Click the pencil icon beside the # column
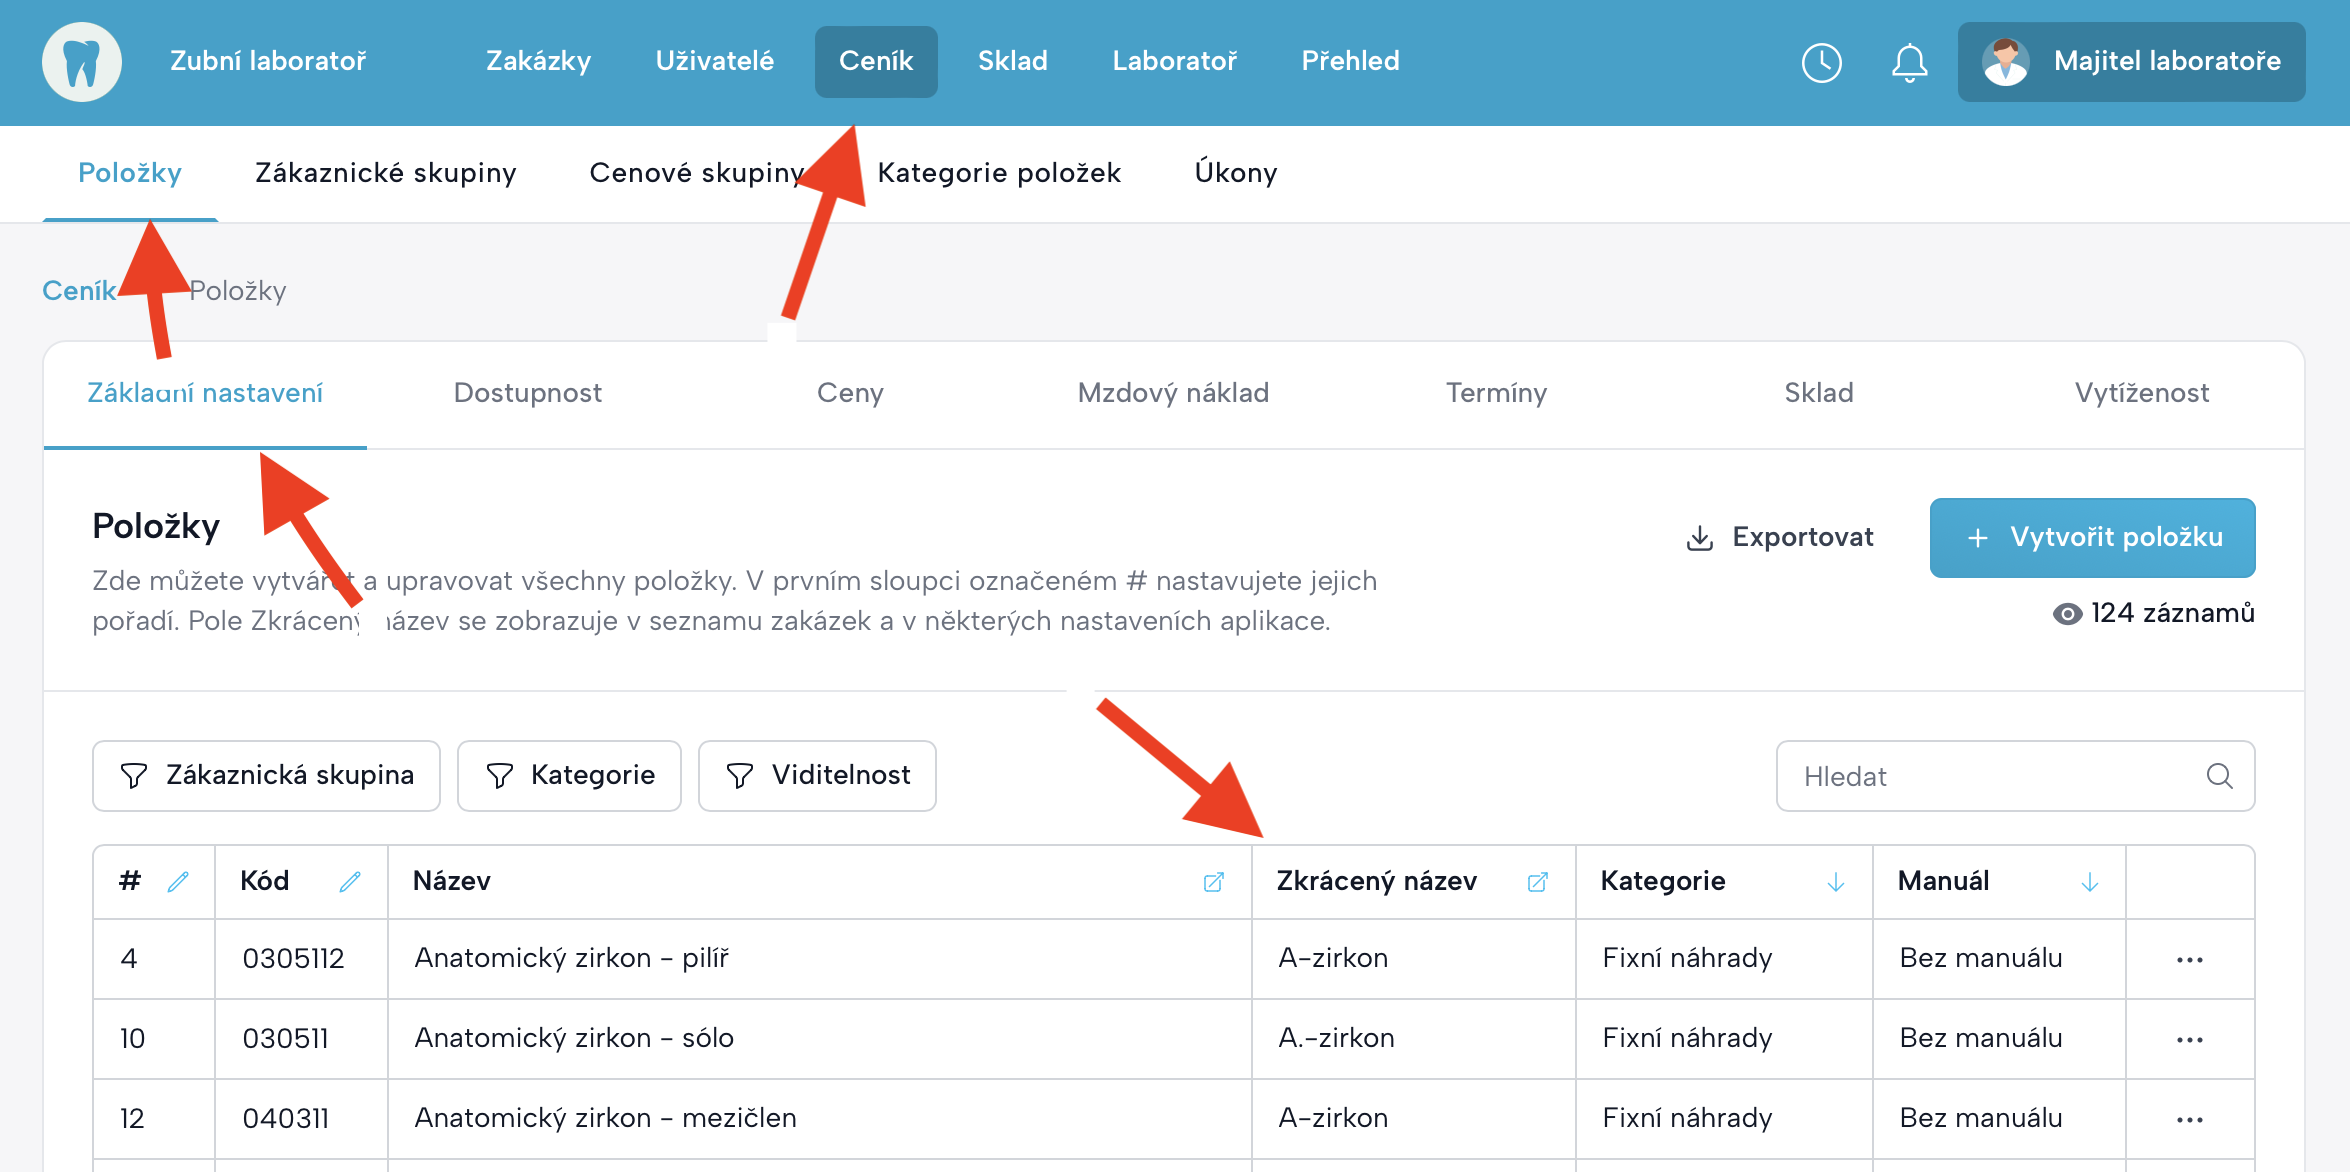Image resolution: width=2350 pixels, height=1172 pixels. tap(178, 882)
